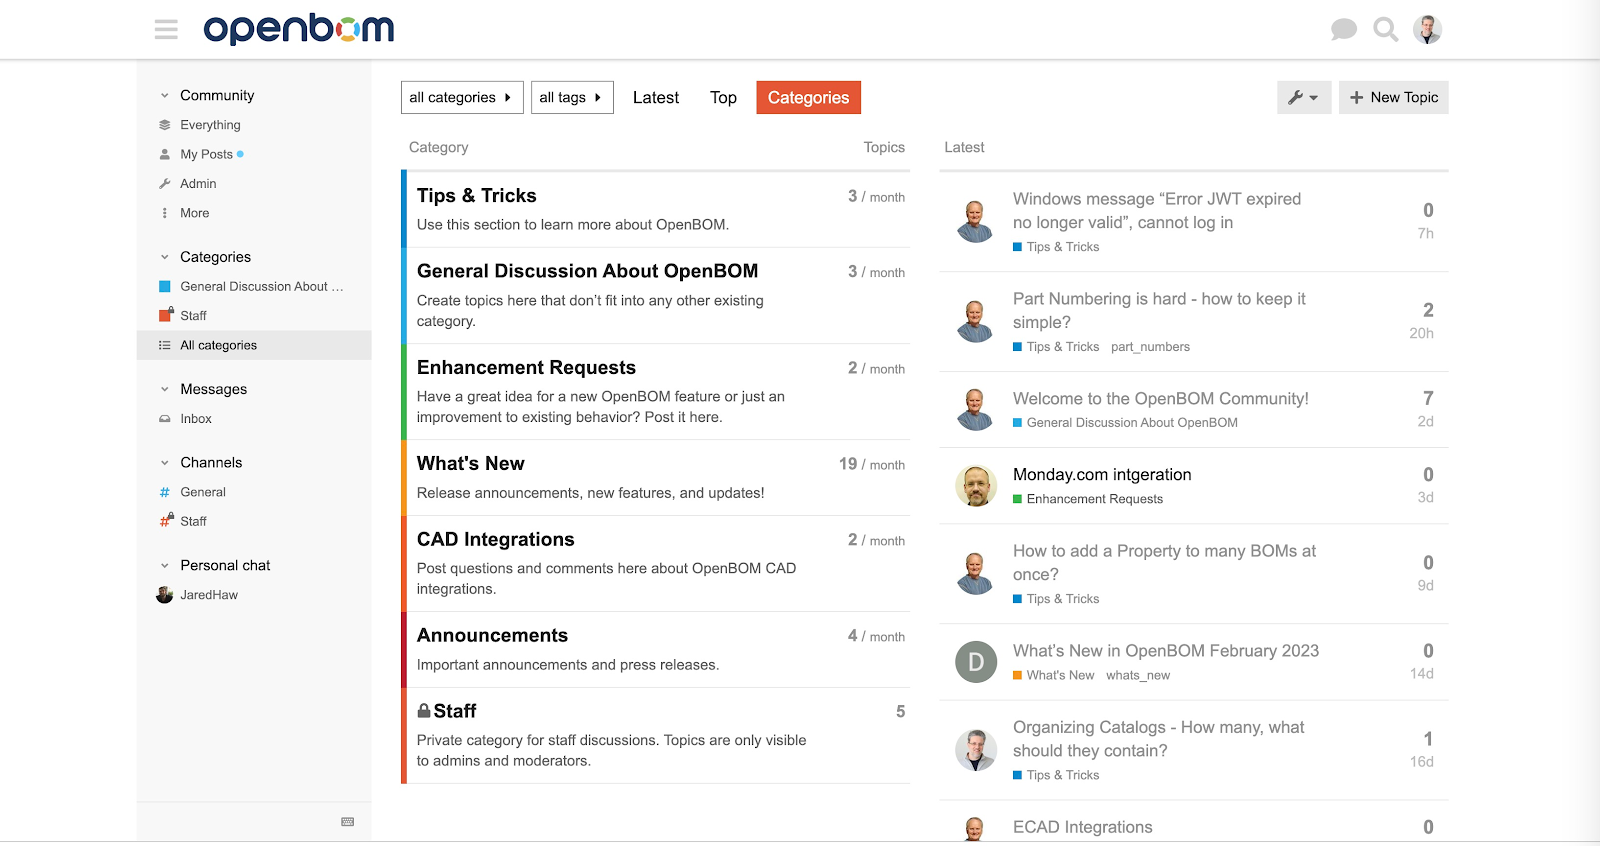Open the Announcements category
This screenshot has height=846, width=1600.
492,636
